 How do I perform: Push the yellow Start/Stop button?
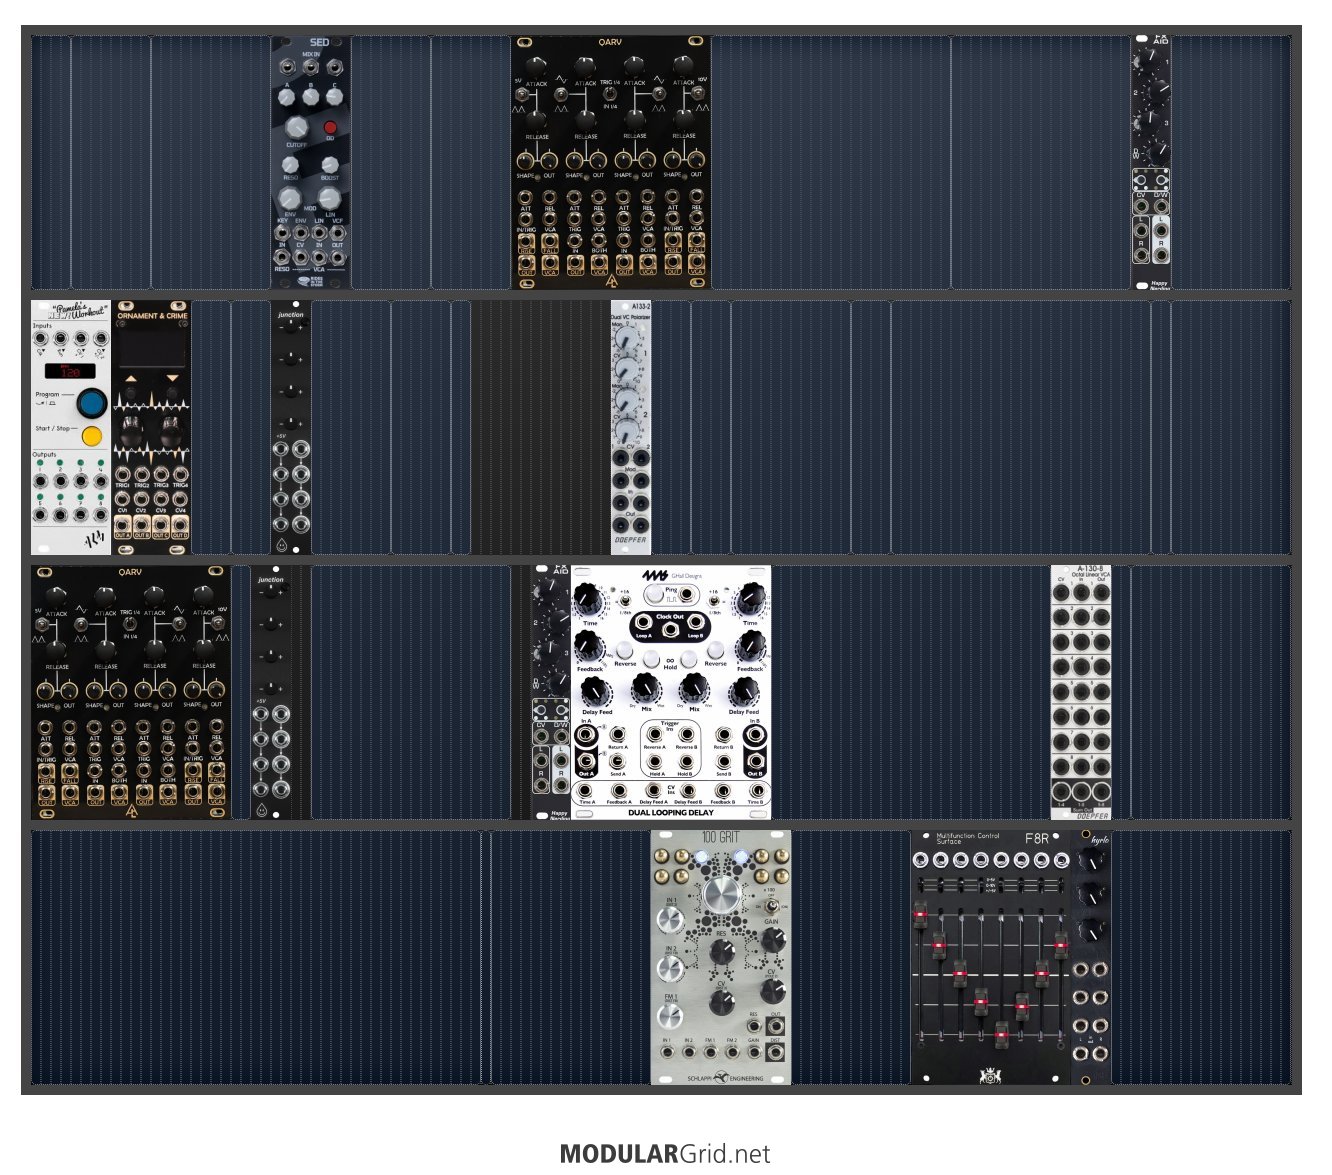[x=92, y=436]
